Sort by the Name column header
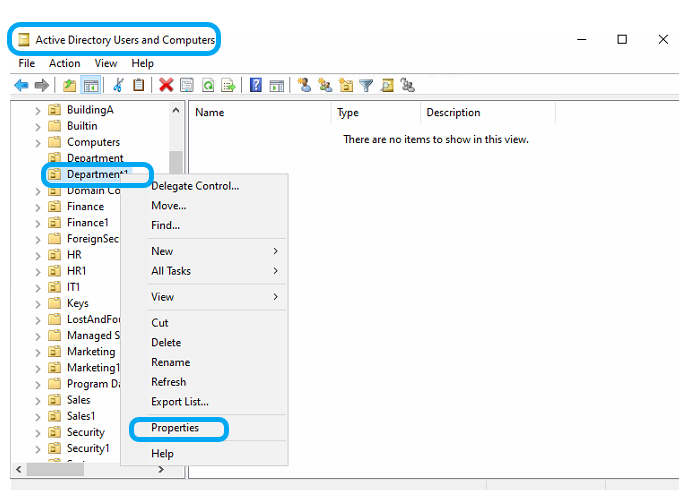This screenshot has width=686, height=496. [x=261, y=112]
